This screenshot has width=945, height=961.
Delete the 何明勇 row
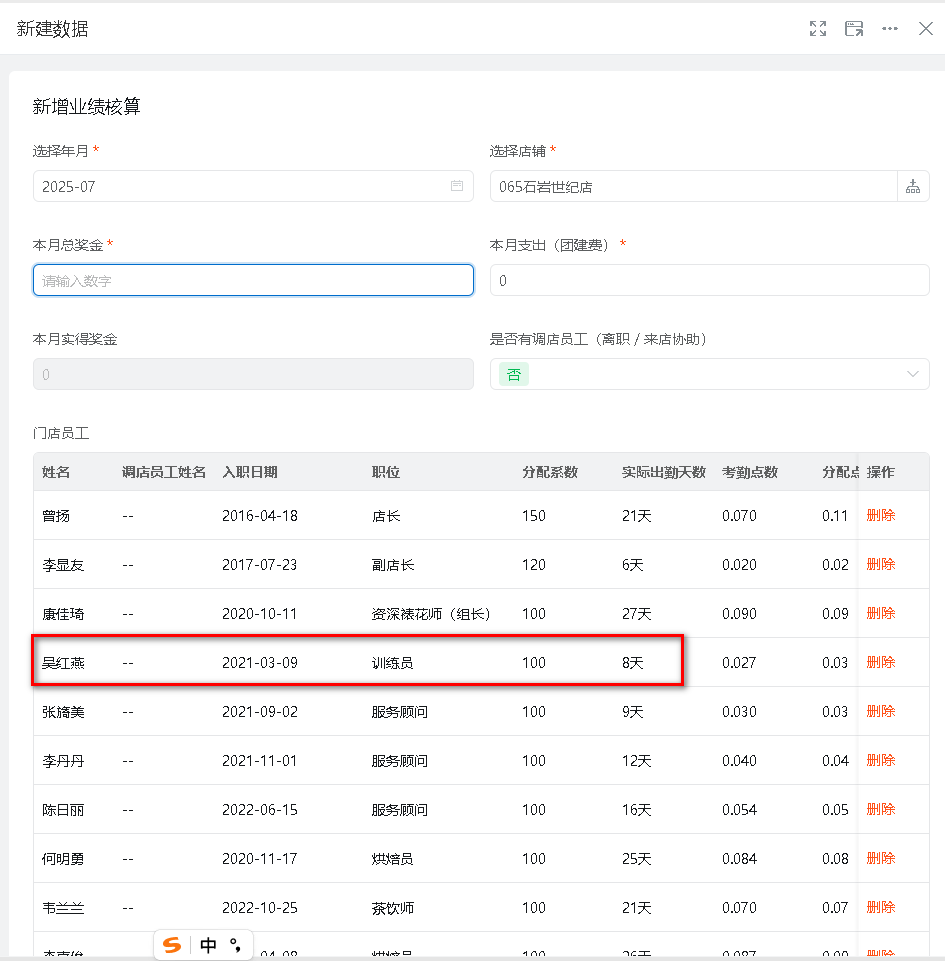click(881, 859)
